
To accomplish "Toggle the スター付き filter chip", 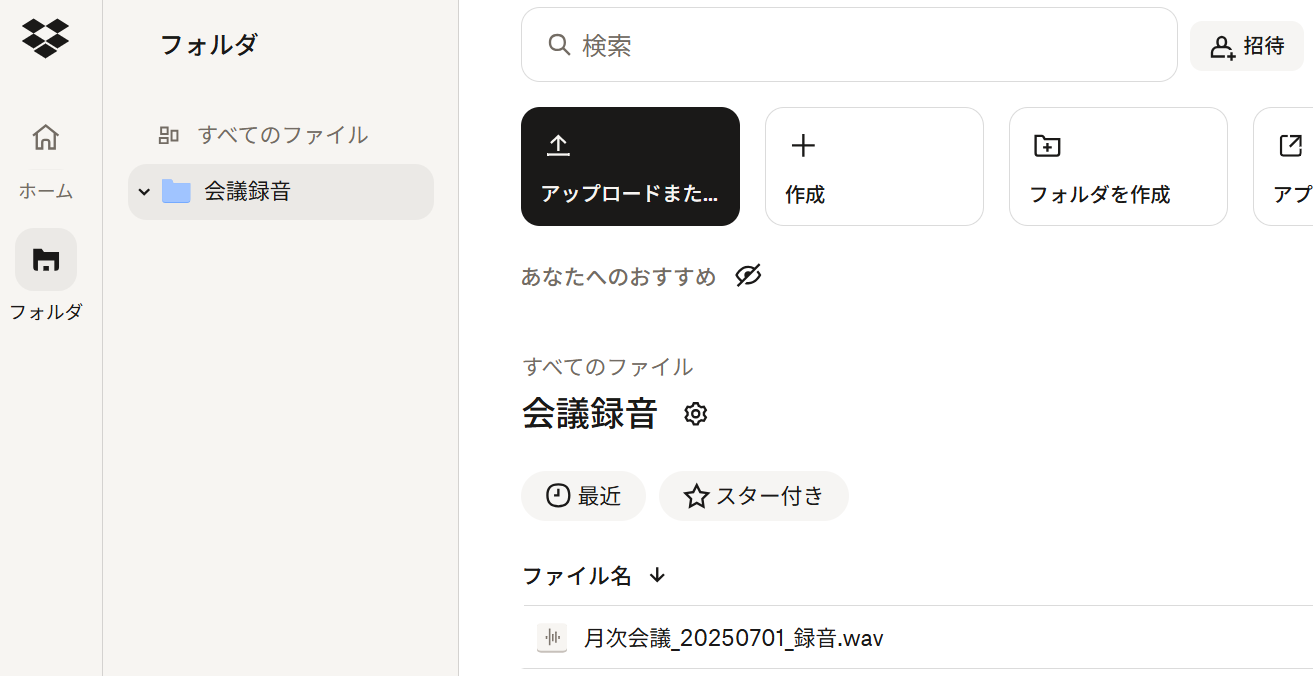I will (x=753, y=495).
